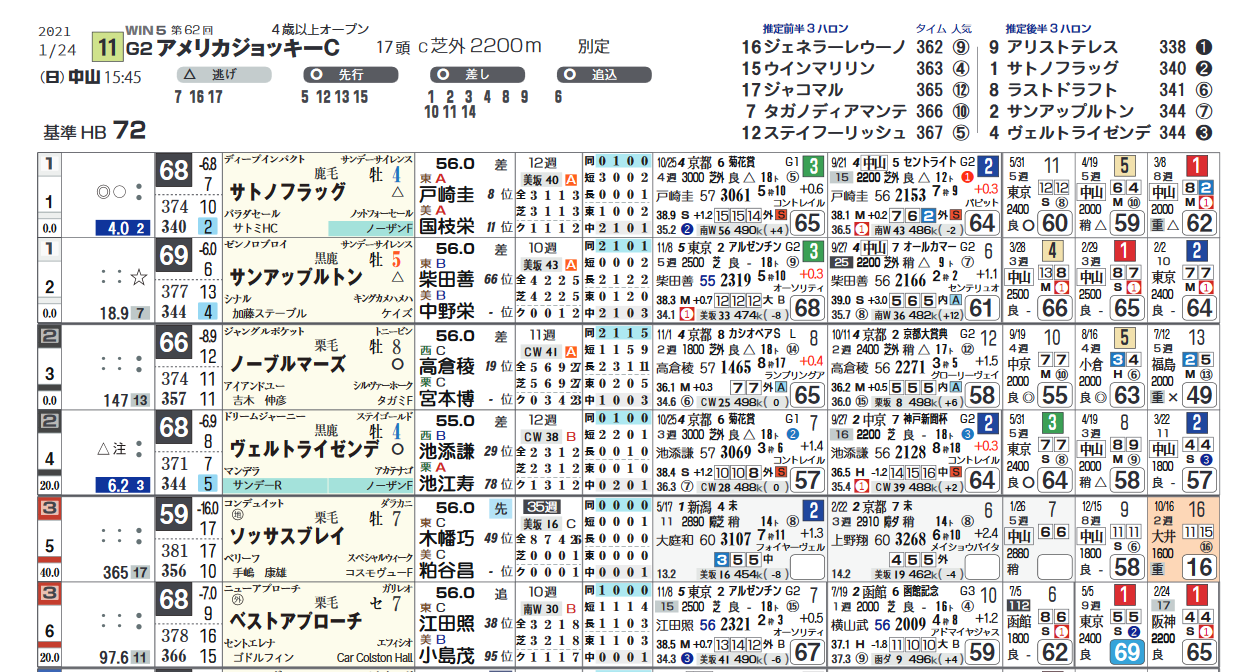
Task: Select the large horse name サンアップルトン in row 2
Action: 295,277
